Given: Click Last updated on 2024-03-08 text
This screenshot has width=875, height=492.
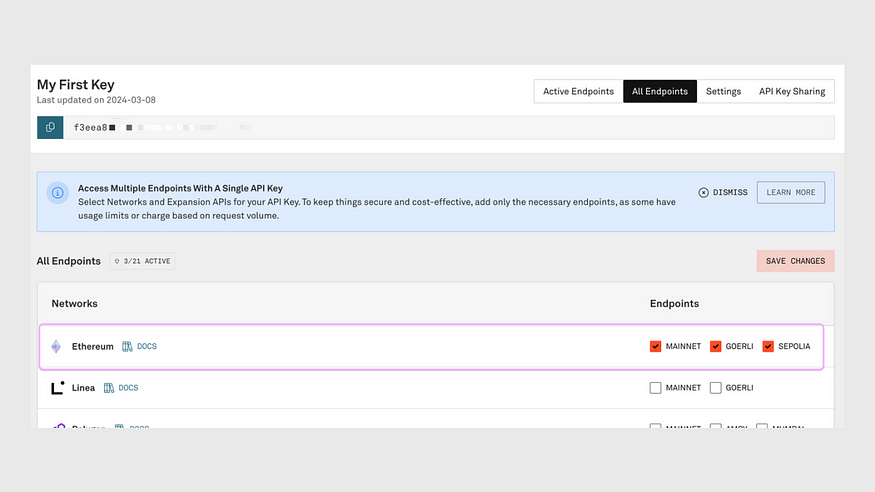Looking at the screenshot, I should (96, 100).
